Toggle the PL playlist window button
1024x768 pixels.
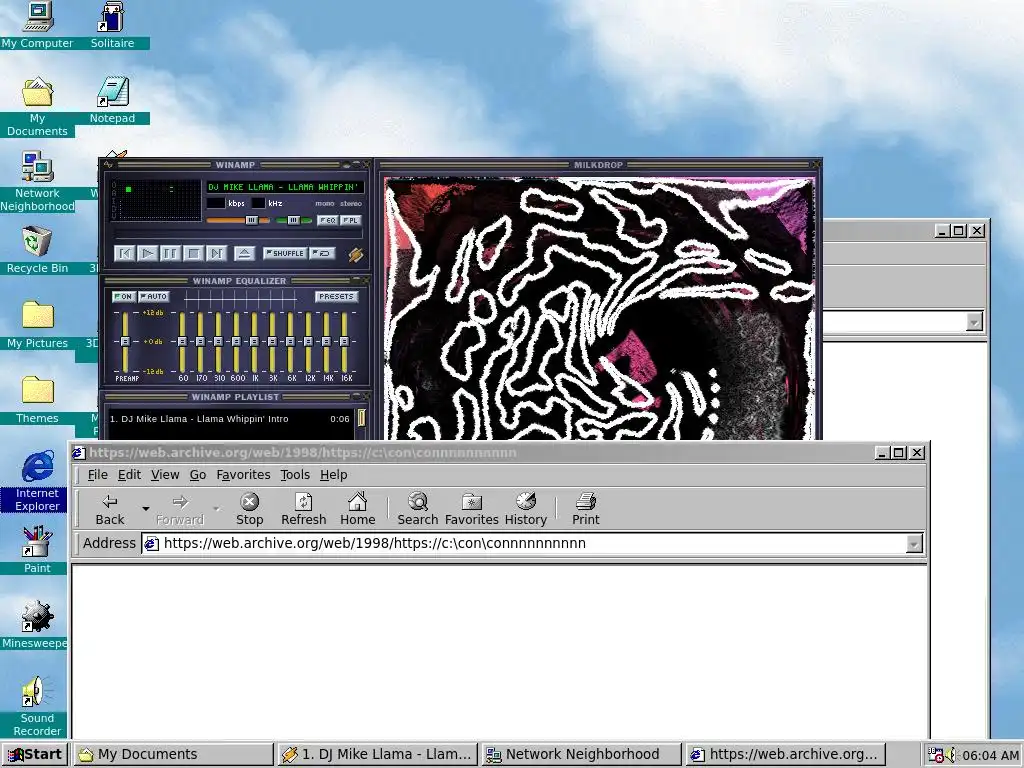pyautogui.click(x=351, y=220)
